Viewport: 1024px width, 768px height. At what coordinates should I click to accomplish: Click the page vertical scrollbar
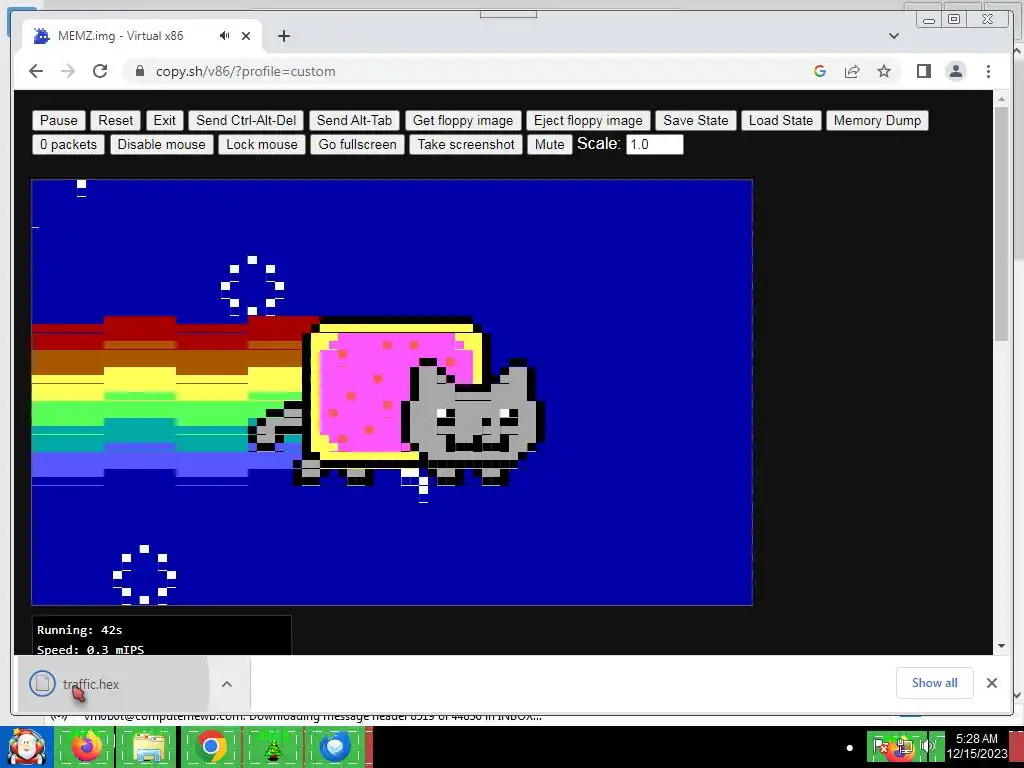1002,222
